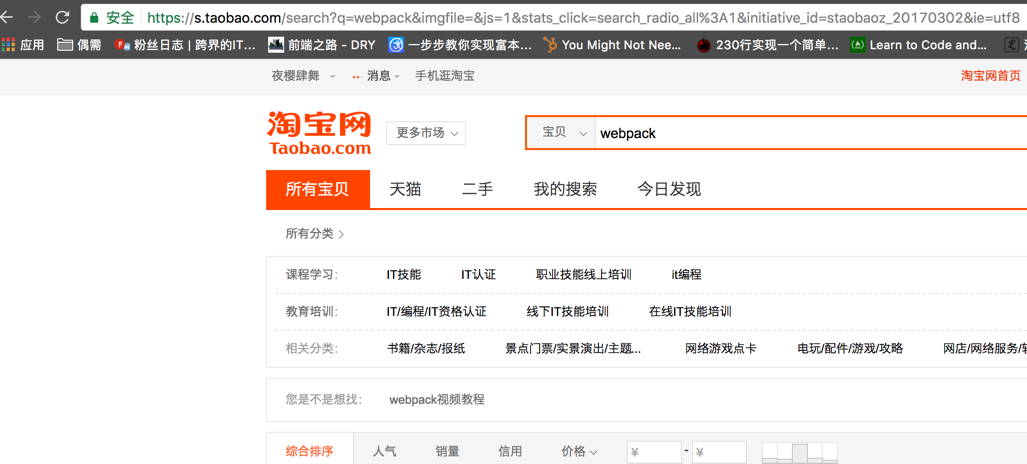The height and width of the screenshot is (464, 1027).
Task: Select the 所有宝贝 tab
Action: (318, 190)
